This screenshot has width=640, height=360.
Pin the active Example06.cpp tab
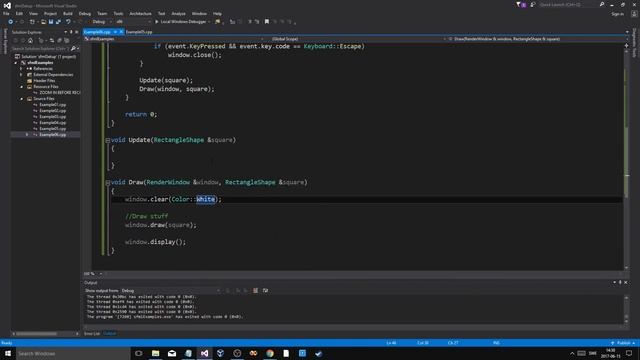tap(116, 32)
